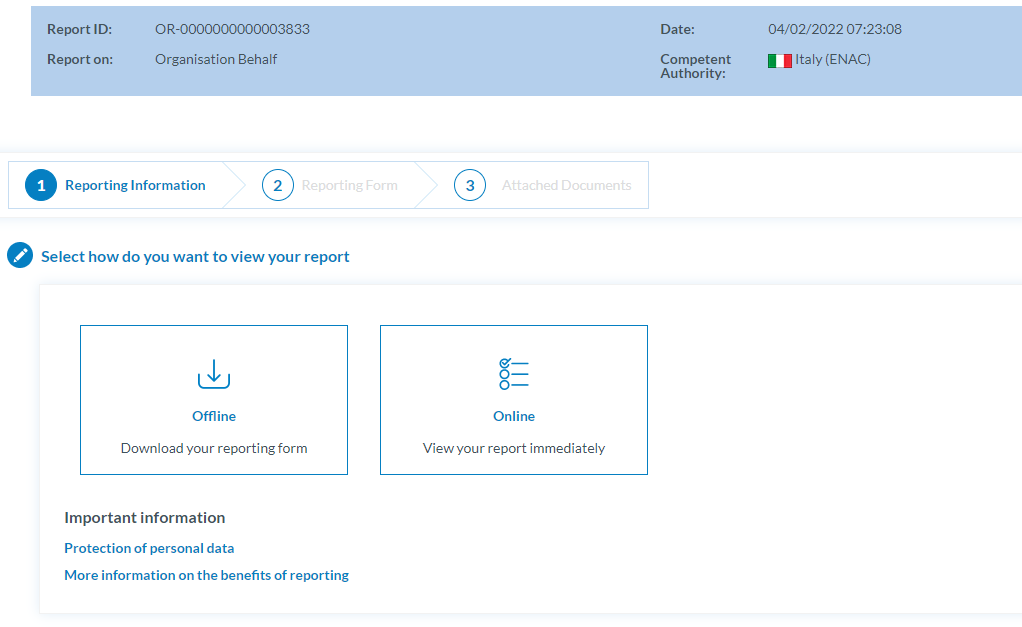Click the Report ID number value
1022x627 pixels.
click(232, 29)
